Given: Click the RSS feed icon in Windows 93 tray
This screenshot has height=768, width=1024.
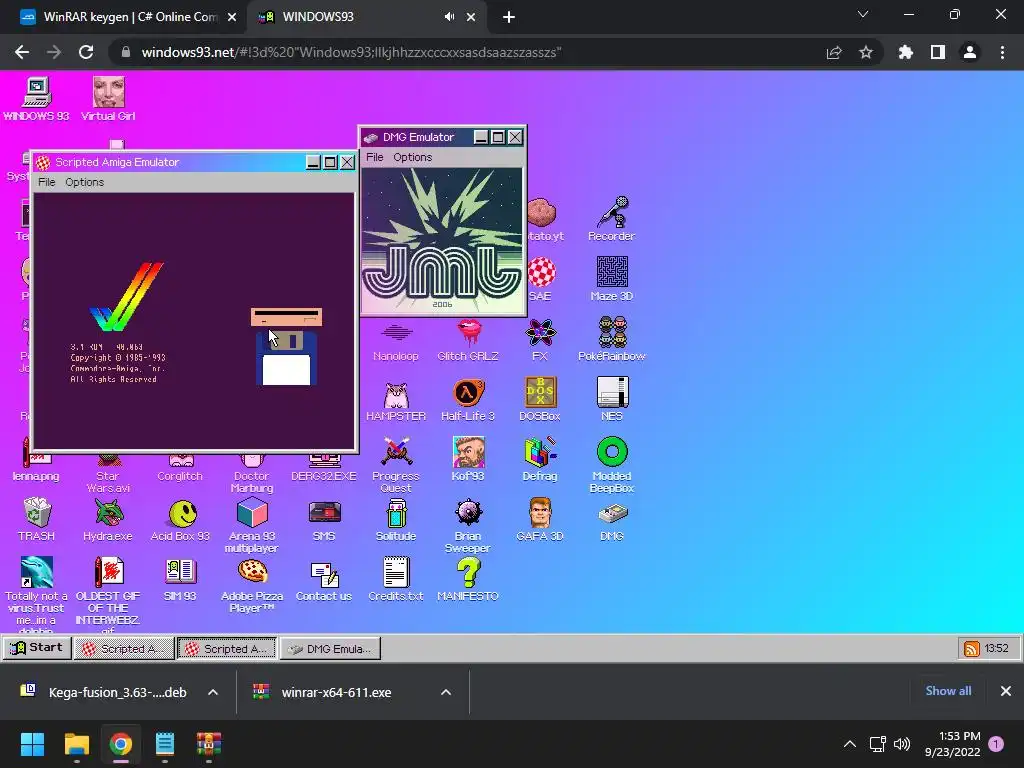Looking at the screenshot, I should [972, 648].
